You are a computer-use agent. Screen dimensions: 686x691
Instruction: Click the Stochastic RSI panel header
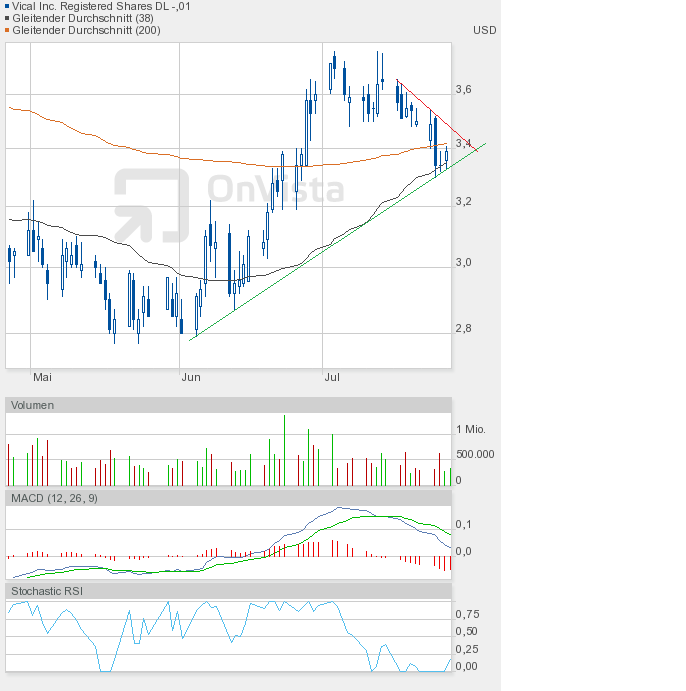(x=47, y=591)
